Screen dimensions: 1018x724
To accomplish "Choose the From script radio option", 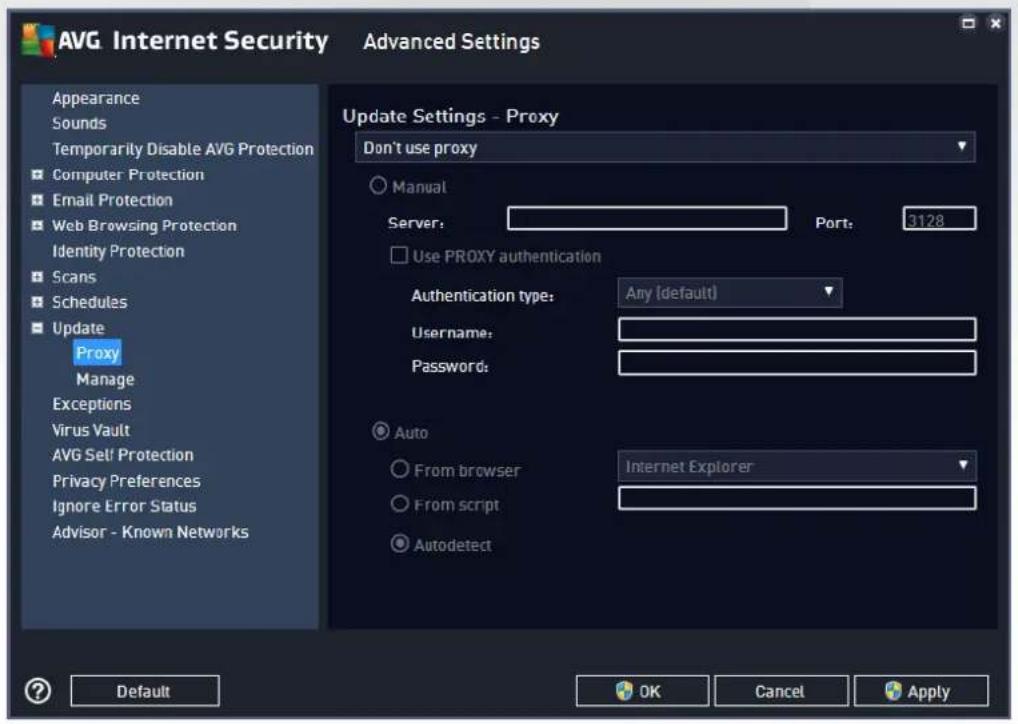I will click(399, 504).
